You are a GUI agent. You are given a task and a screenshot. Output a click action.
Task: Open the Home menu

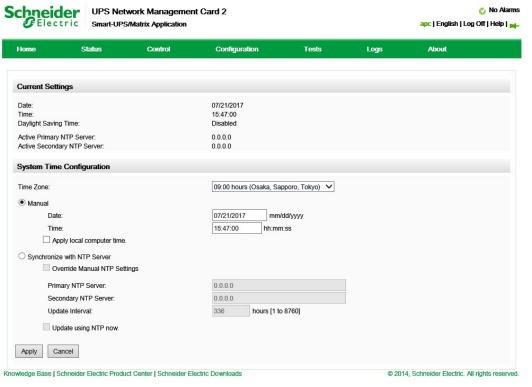coord(26,49)
